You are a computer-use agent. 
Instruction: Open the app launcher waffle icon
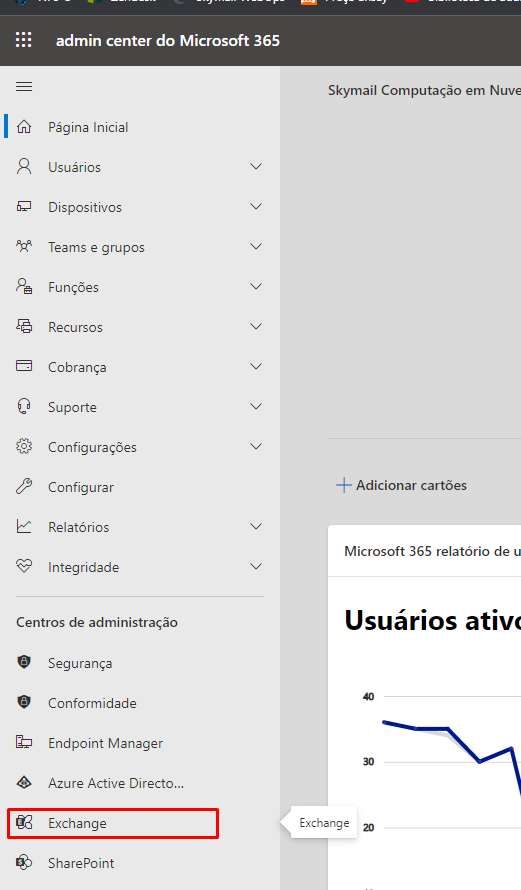click(24, 40)
